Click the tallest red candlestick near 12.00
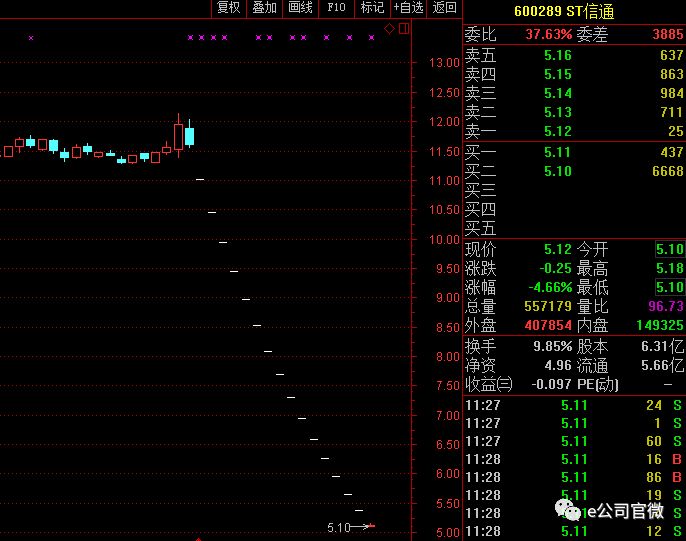 click(x=179, y=135)
